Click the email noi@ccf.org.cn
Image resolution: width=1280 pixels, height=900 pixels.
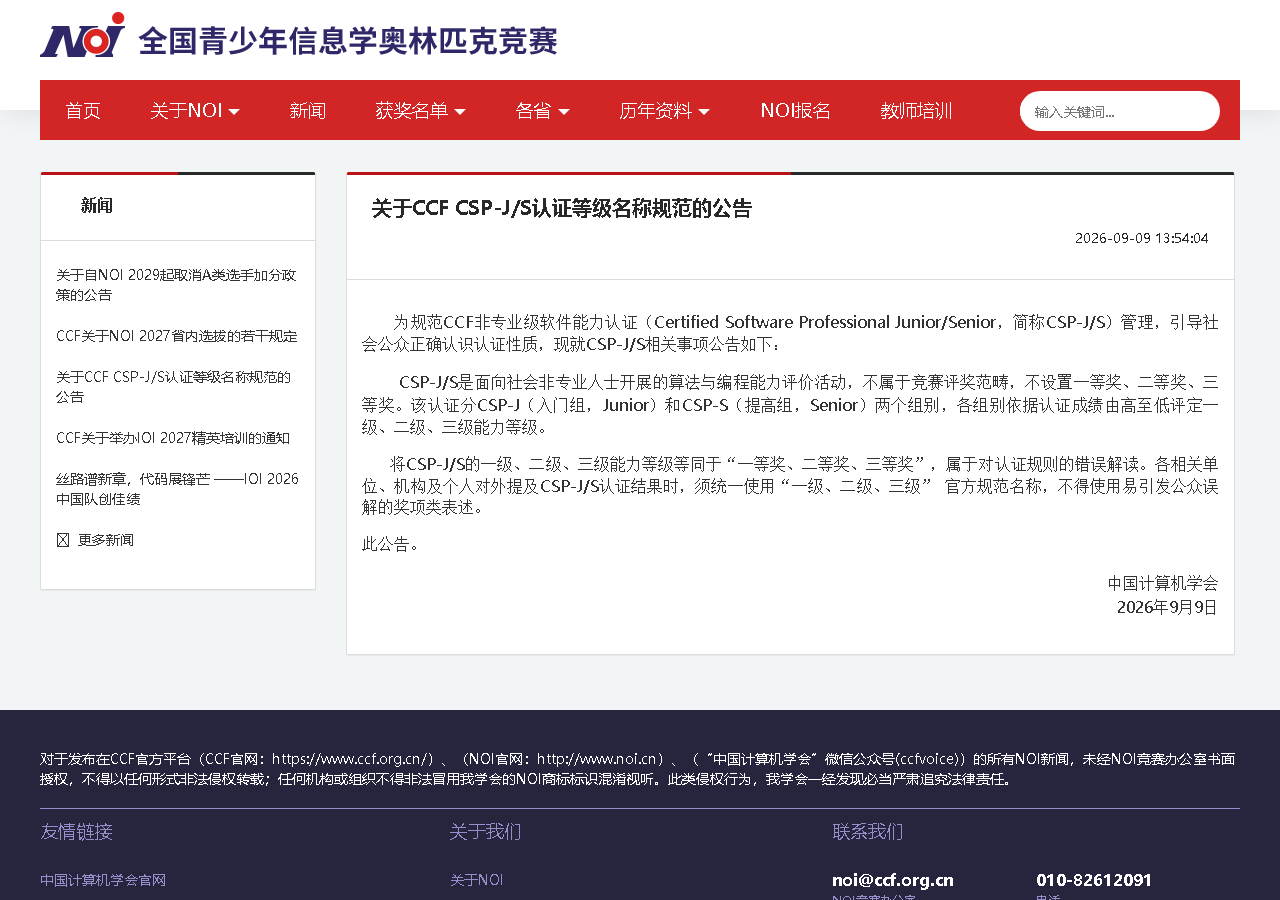[x=893, y=880]
